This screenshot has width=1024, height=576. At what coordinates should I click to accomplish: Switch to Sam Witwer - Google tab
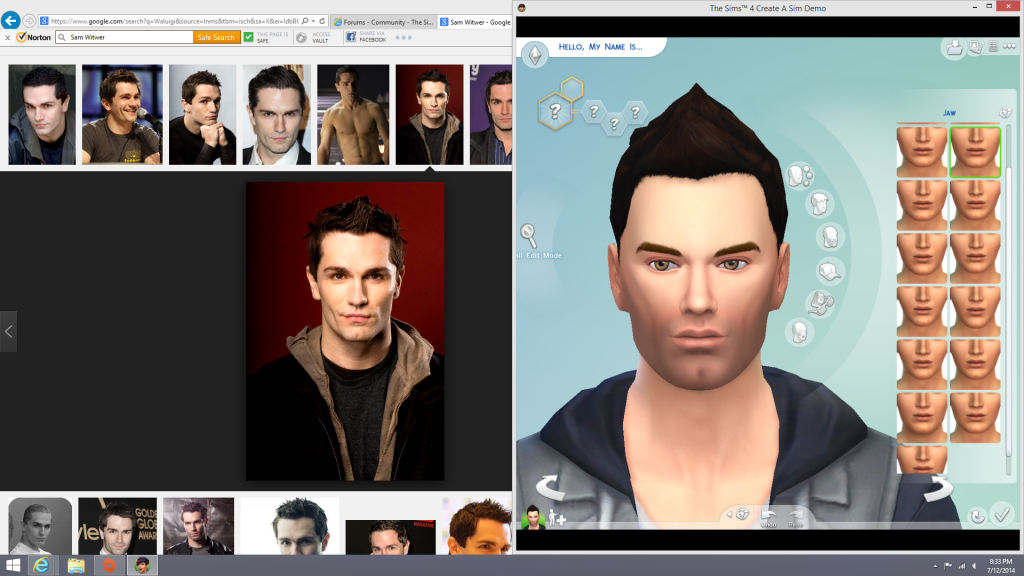(x=475, y=22)
